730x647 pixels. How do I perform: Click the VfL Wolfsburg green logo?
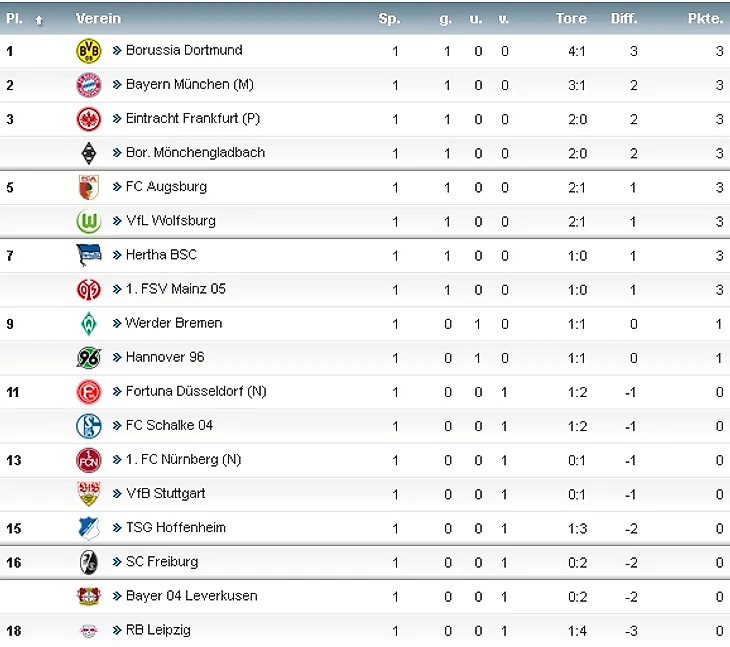pos(88,221)
